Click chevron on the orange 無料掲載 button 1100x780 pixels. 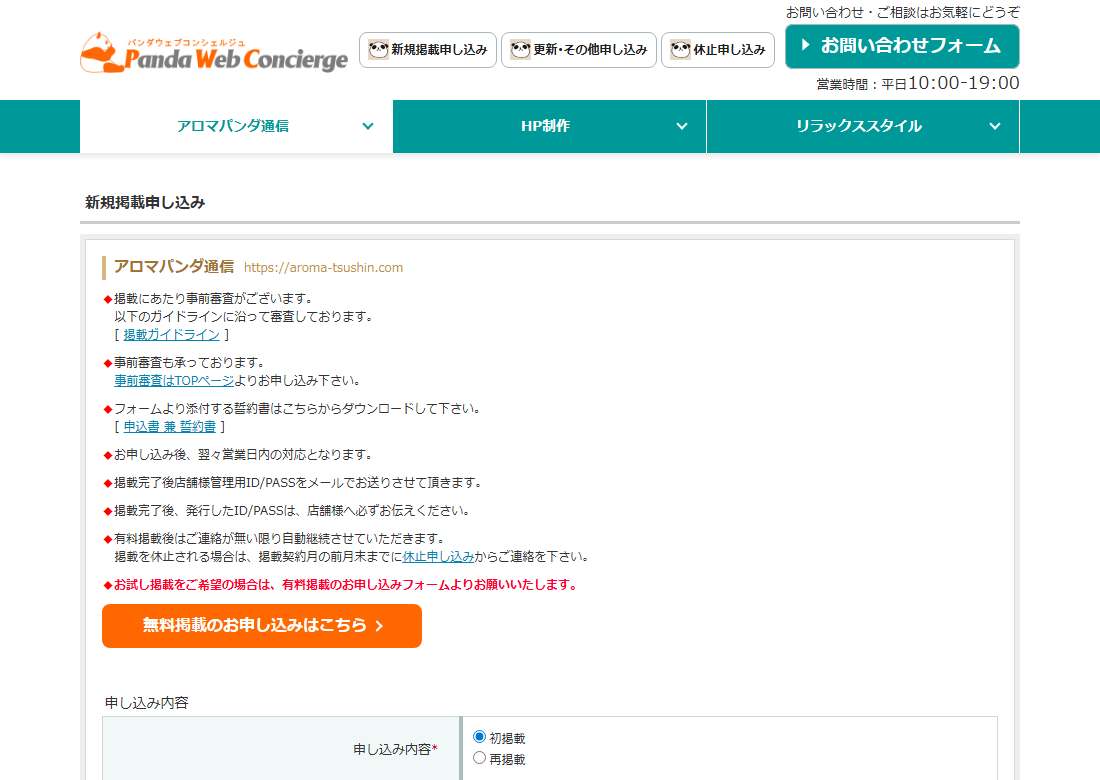380,626
